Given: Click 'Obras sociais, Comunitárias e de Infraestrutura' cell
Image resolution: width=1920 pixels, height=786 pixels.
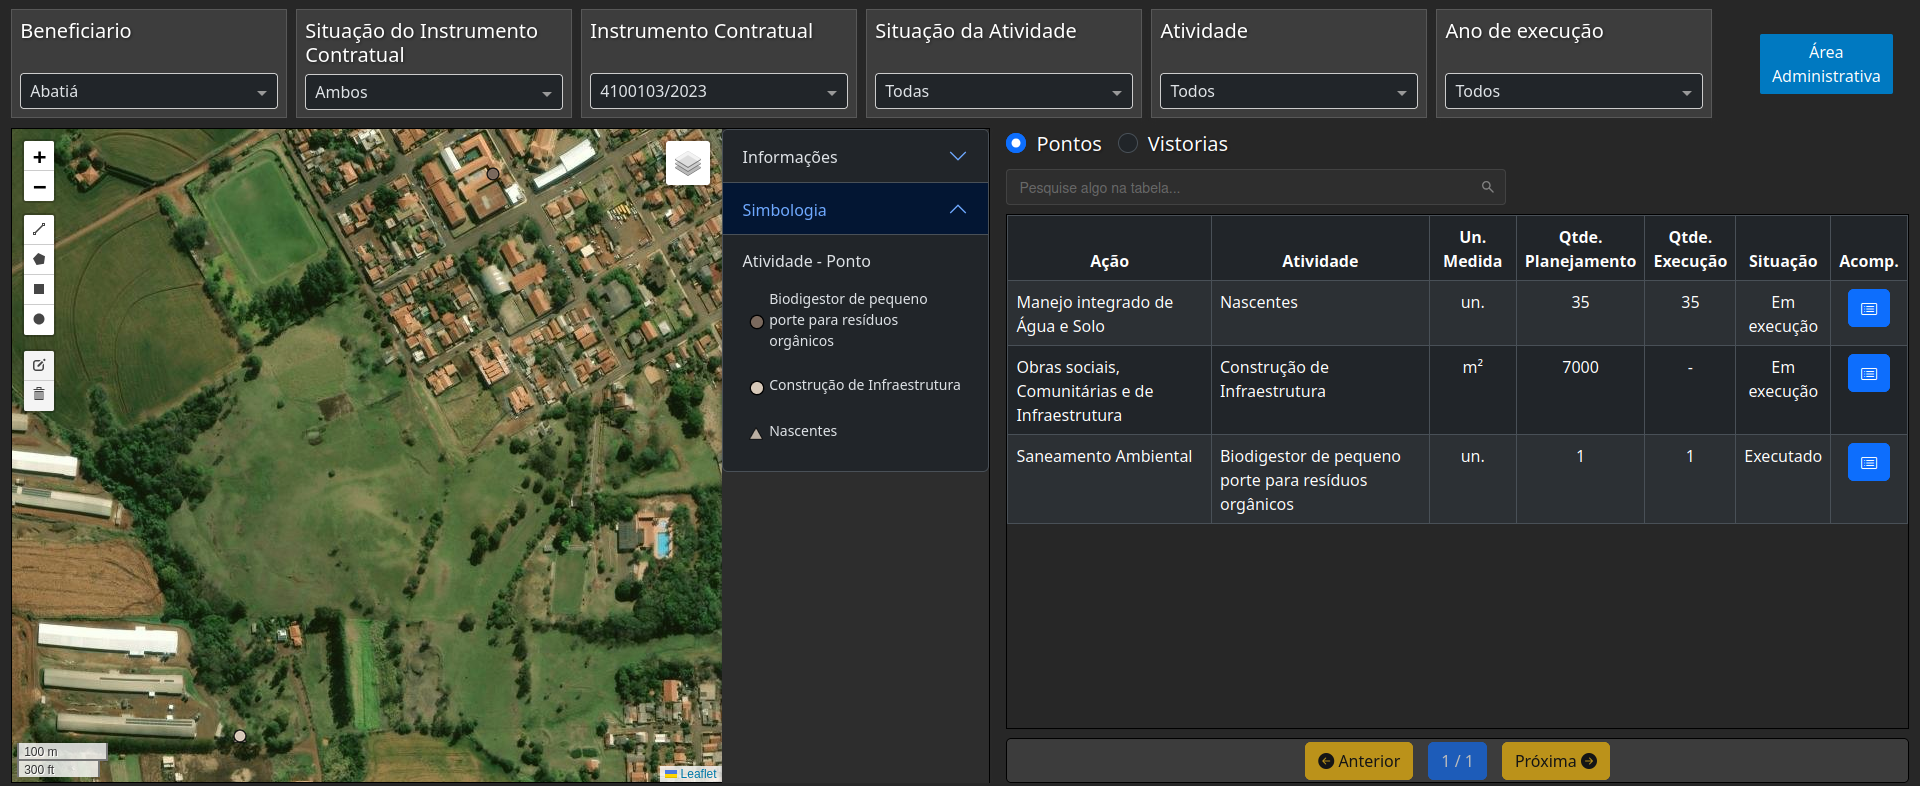Looking at the screenshot, I should 1109,391.
